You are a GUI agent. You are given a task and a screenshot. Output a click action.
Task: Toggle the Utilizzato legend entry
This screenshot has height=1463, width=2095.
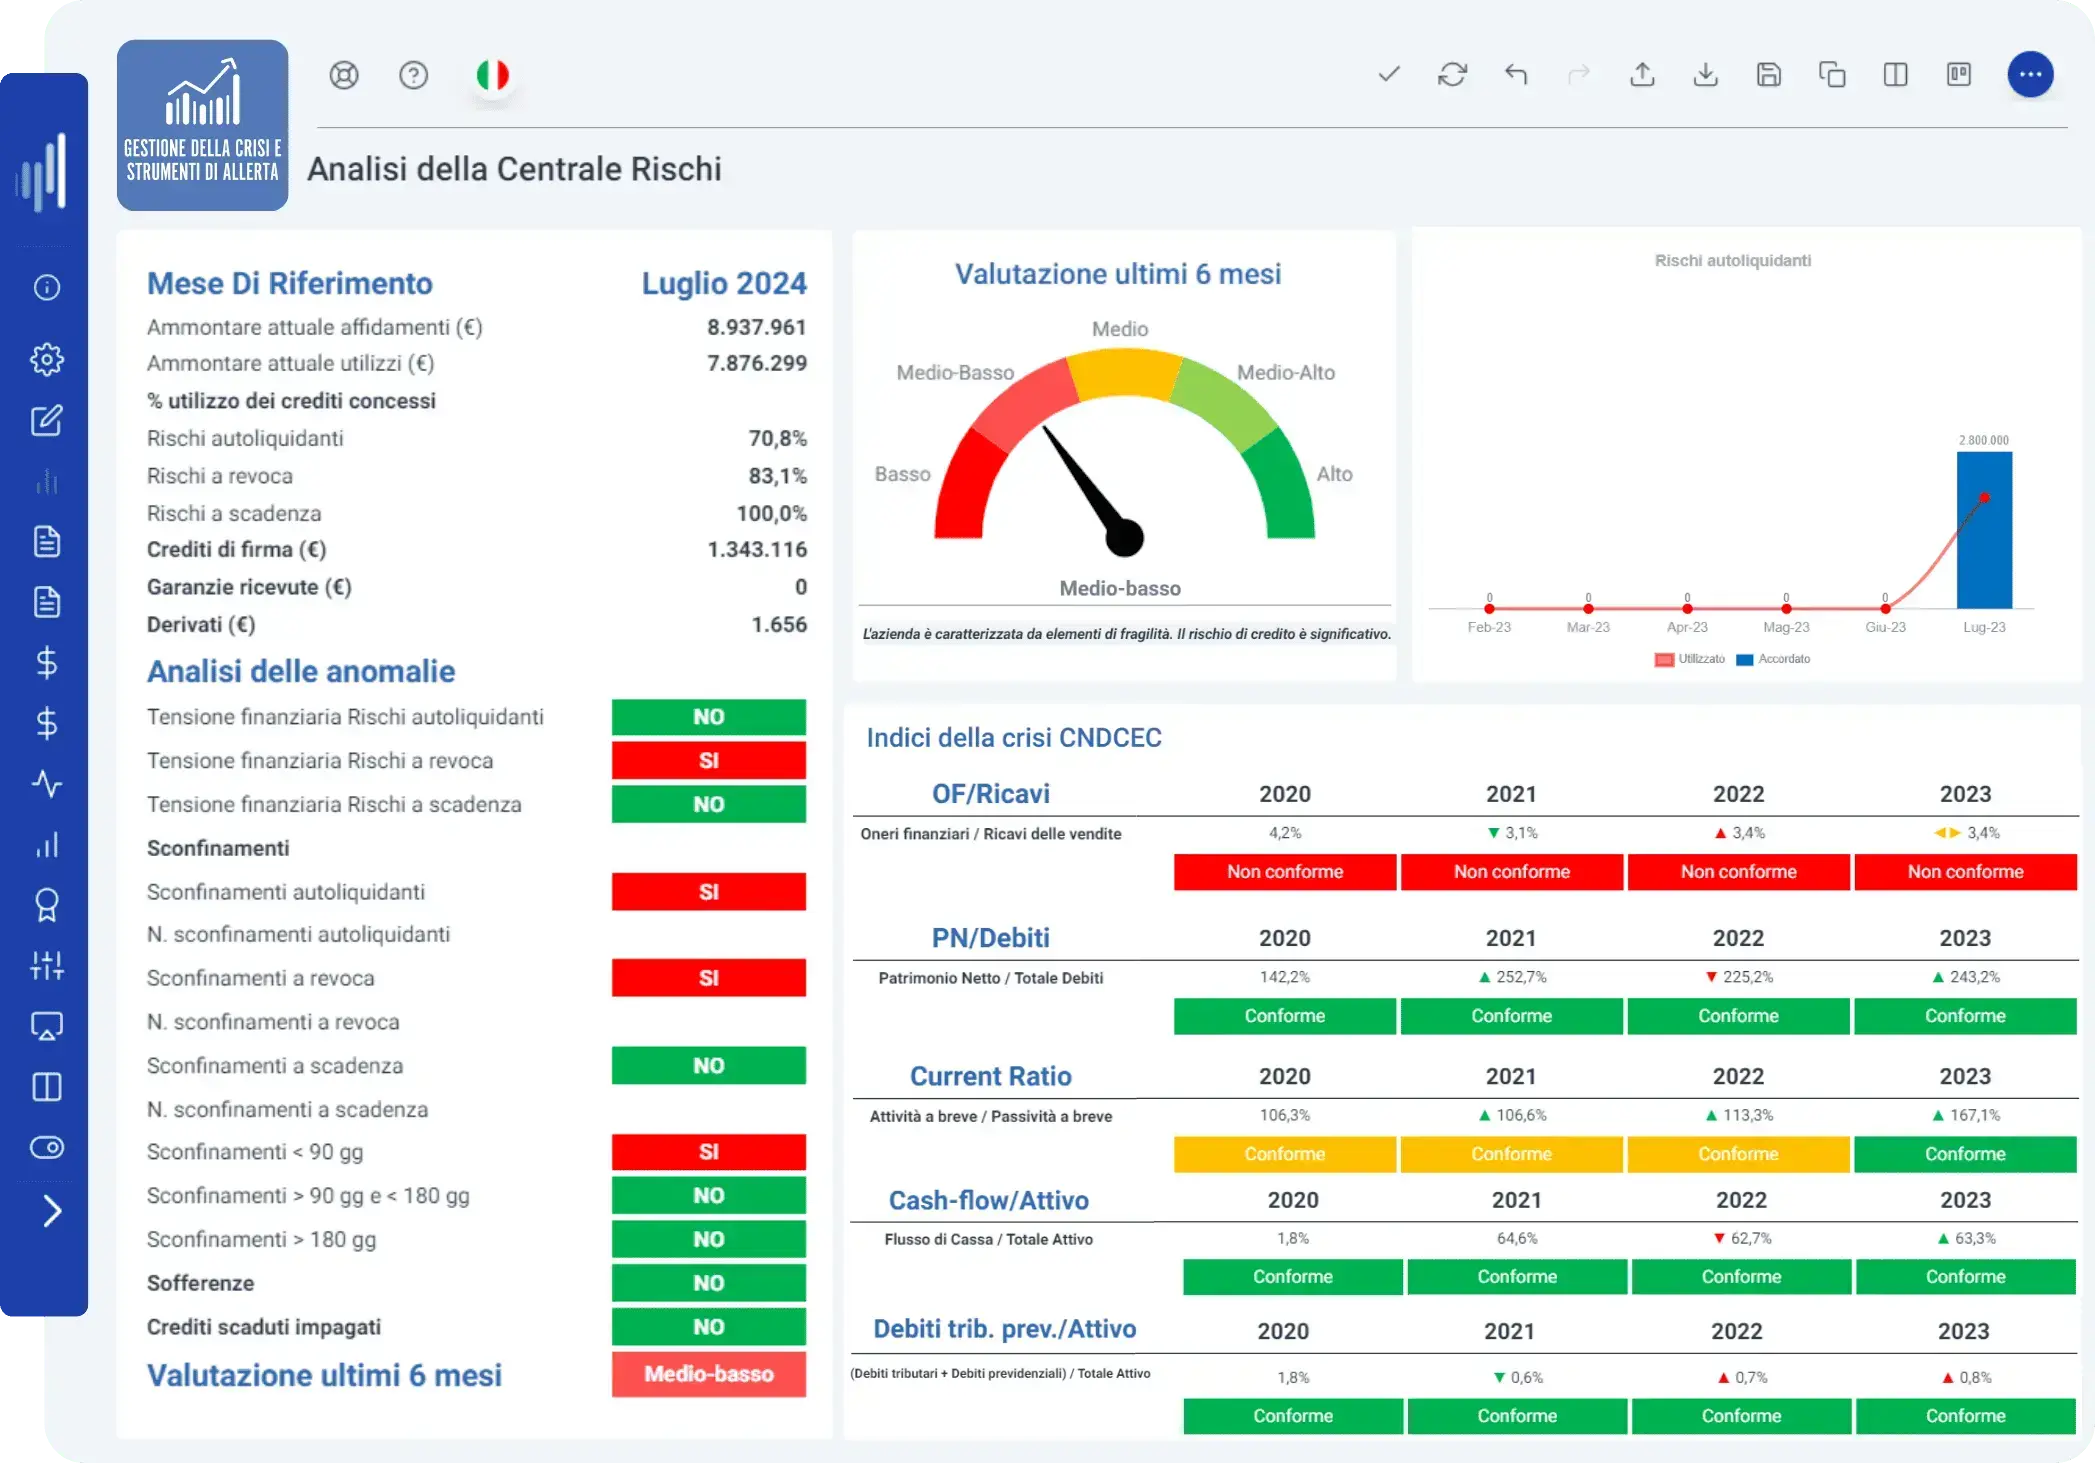pos(1690,659)
